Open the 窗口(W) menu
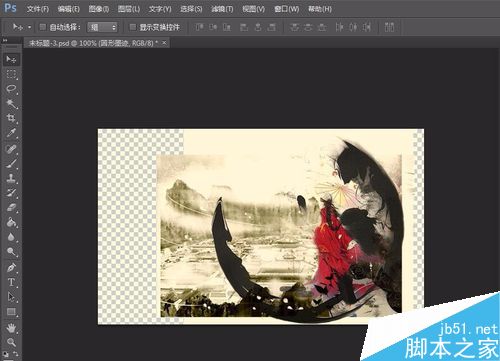 click(x=287, y=9)
